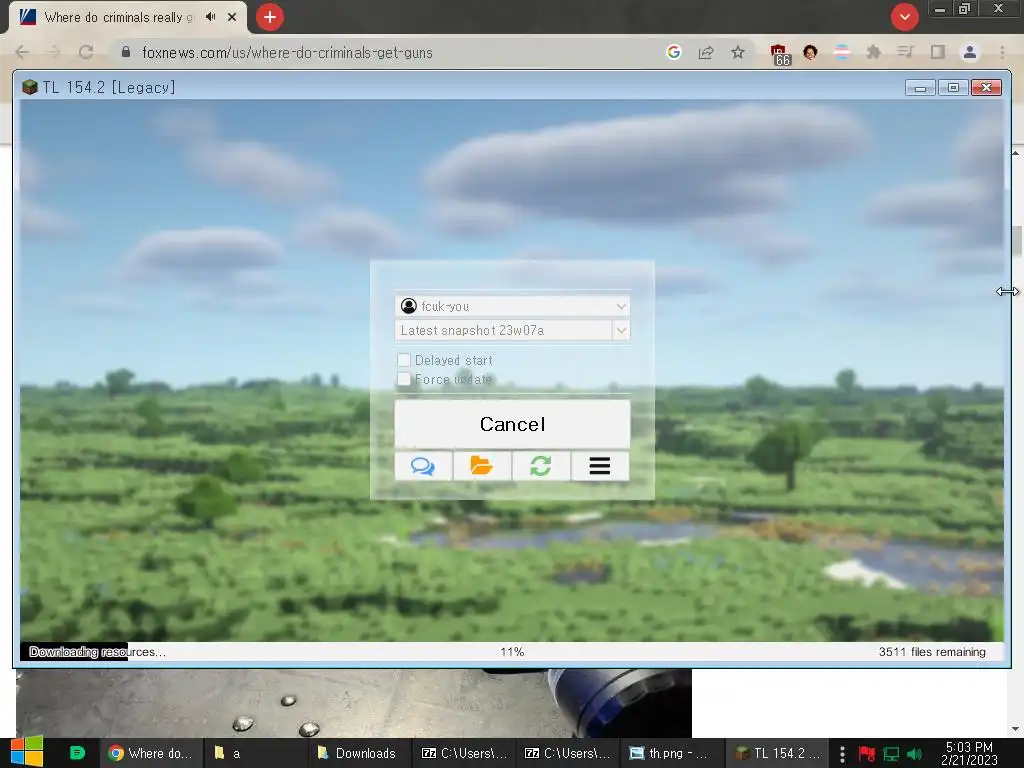The image size is (1024, 768).
Task: Click the green chat app taskbar icon
Action: coord(77,753)
